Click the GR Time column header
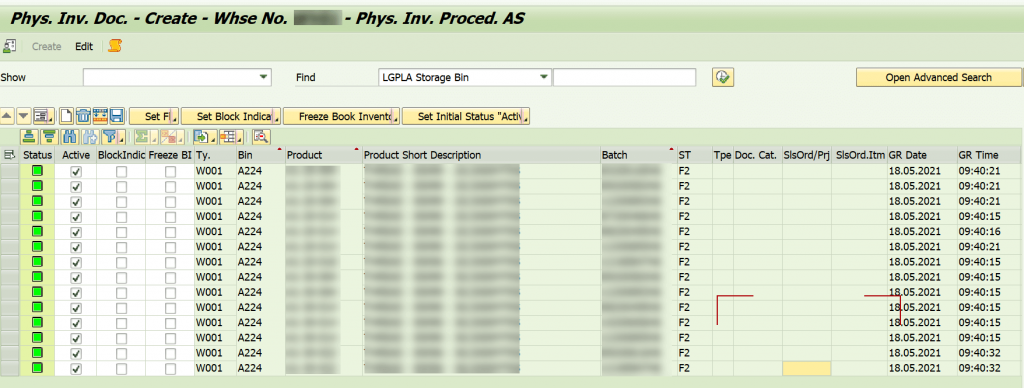Viewport: 1024px width, 388px height. [989, 155]
